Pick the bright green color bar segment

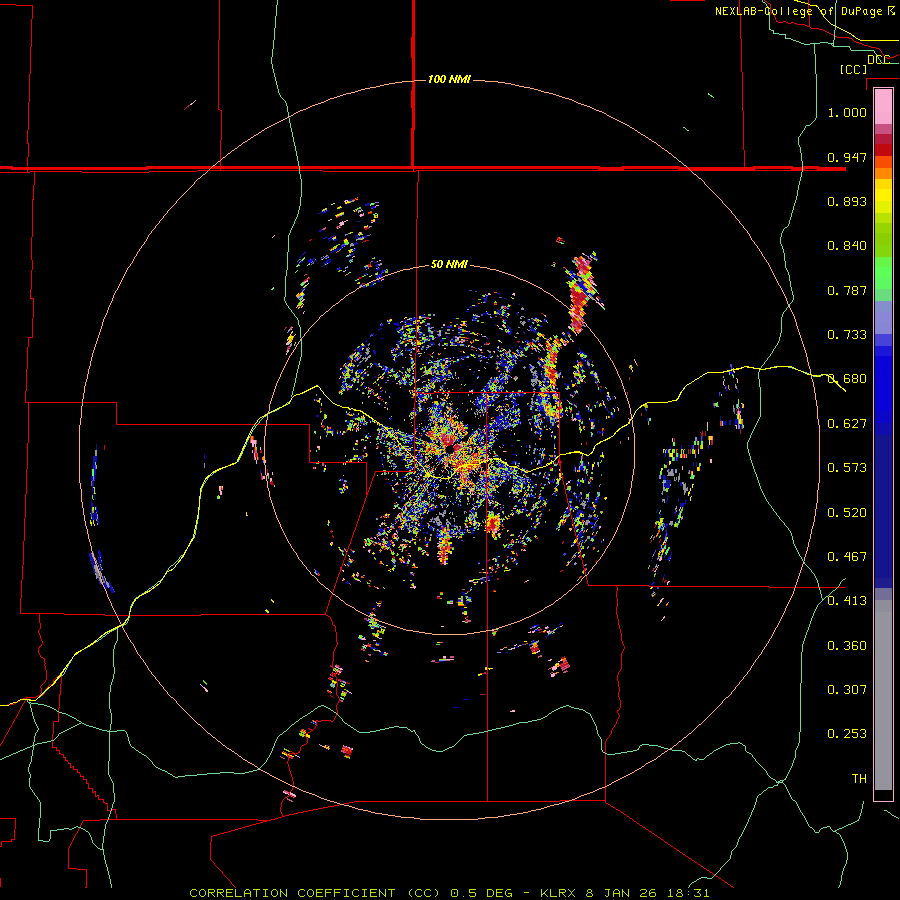coord(883,273)
